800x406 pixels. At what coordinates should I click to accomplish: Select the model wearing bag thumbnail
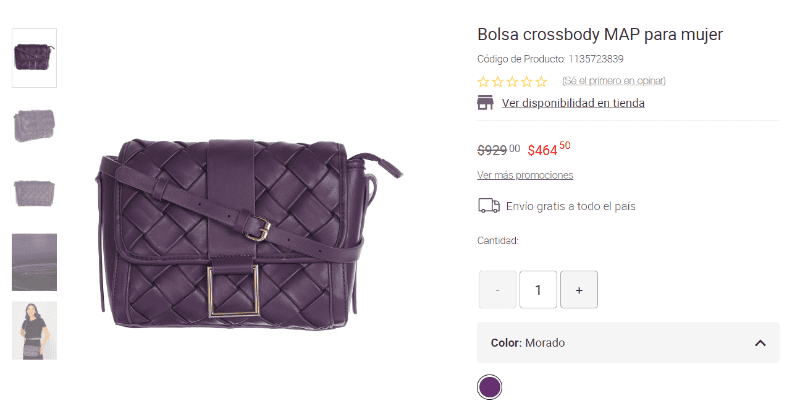34,330
